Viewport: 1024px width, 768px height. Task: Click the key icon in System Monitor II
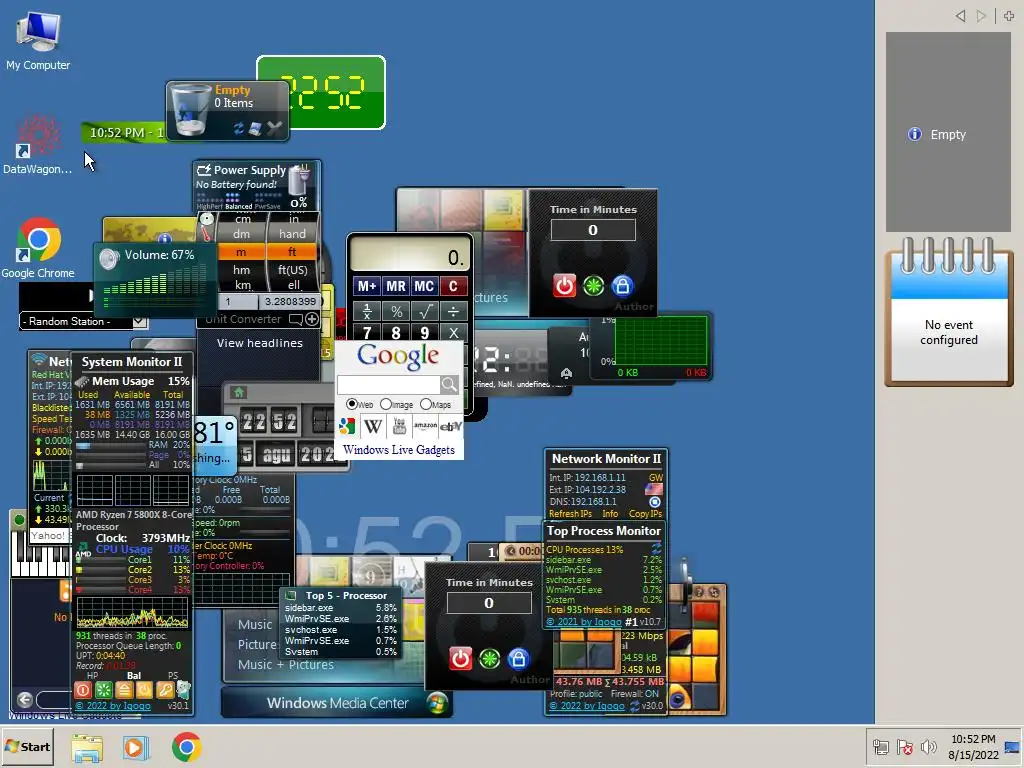(165, 690)
